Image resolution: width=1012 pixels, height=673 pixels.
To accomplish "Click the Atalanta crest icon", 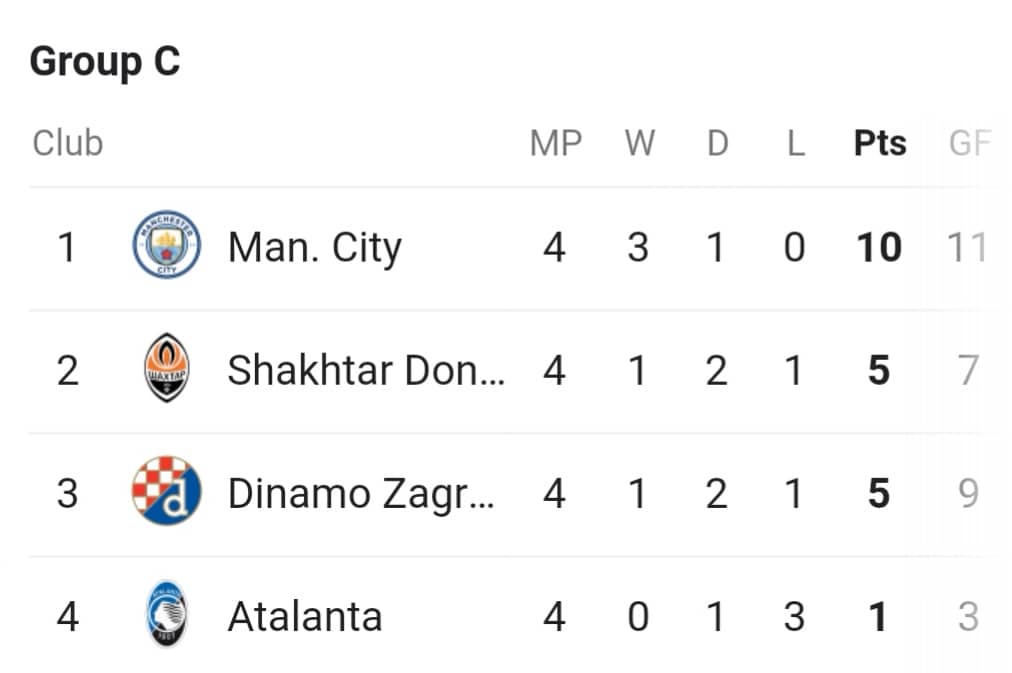I will click(x=167, y=614).
